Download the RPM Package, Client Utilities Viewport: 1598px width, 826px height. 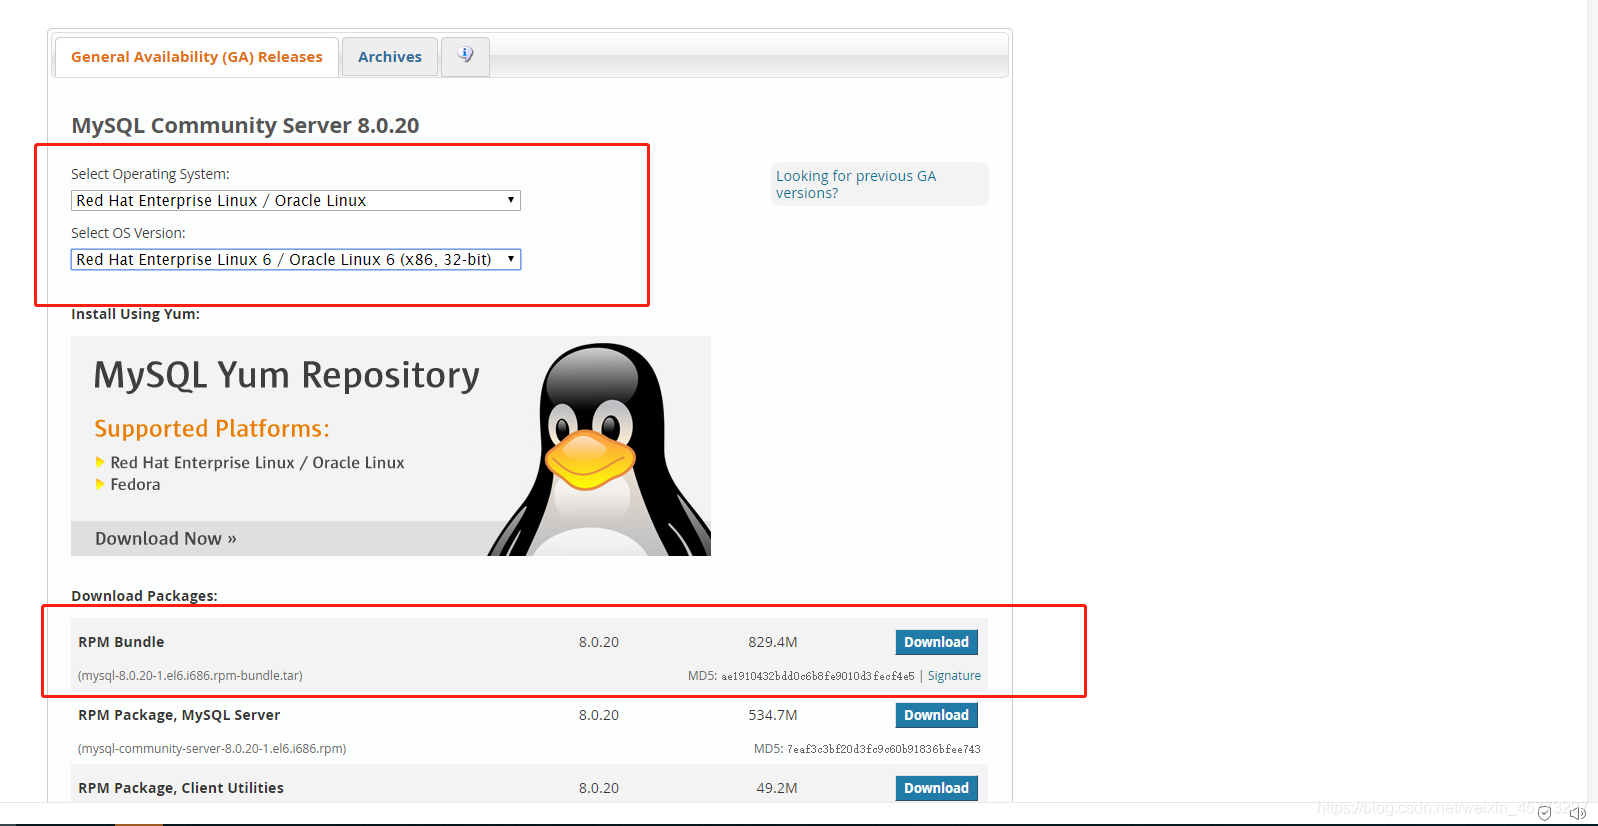coord(936,788)
